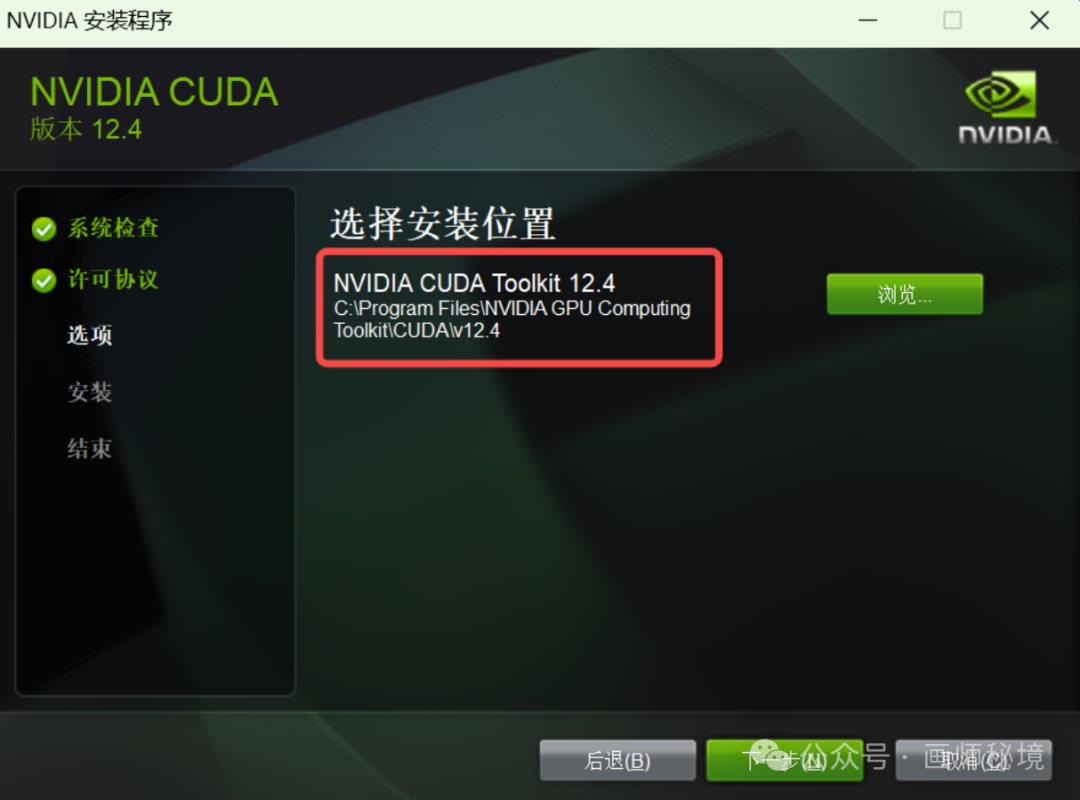Minimize the NVIDIA installer window
The image size is (1080, 800).
tap(868, 21)
